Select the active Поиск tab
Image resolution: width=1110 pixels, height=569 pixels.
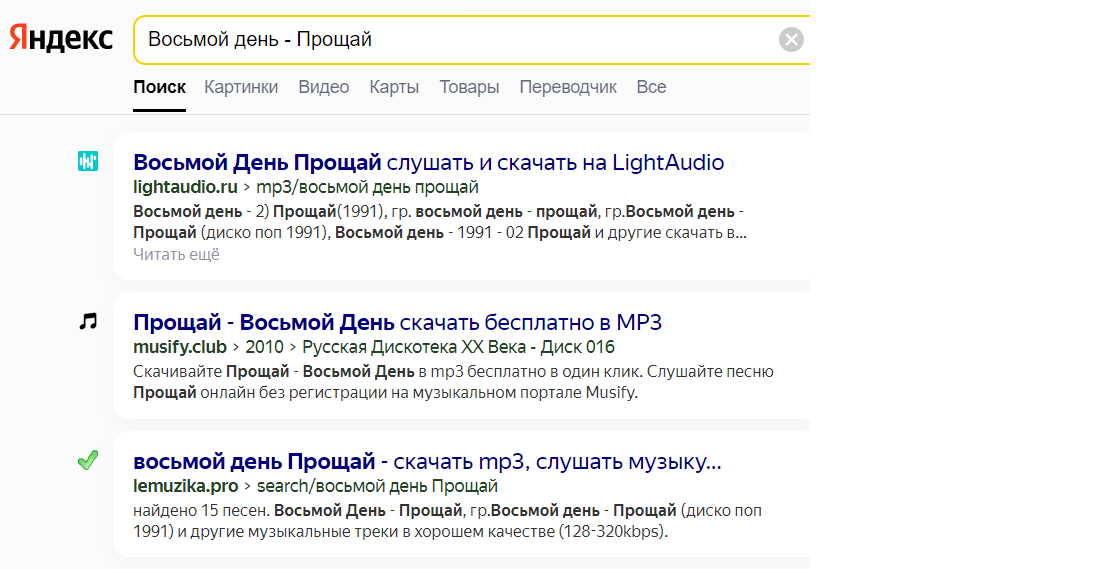coord(159,87)
